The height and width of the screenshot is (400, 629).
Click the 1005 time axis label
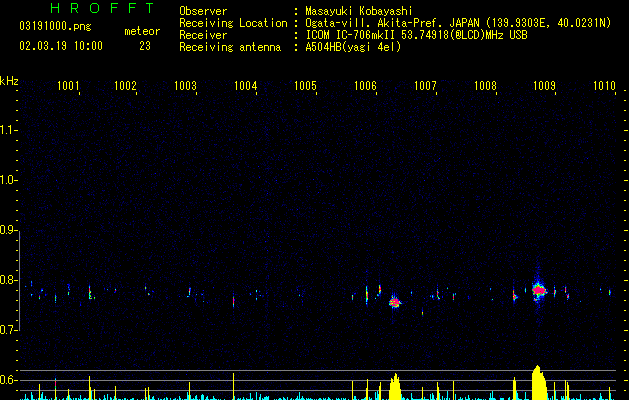[x=305, y=86]
